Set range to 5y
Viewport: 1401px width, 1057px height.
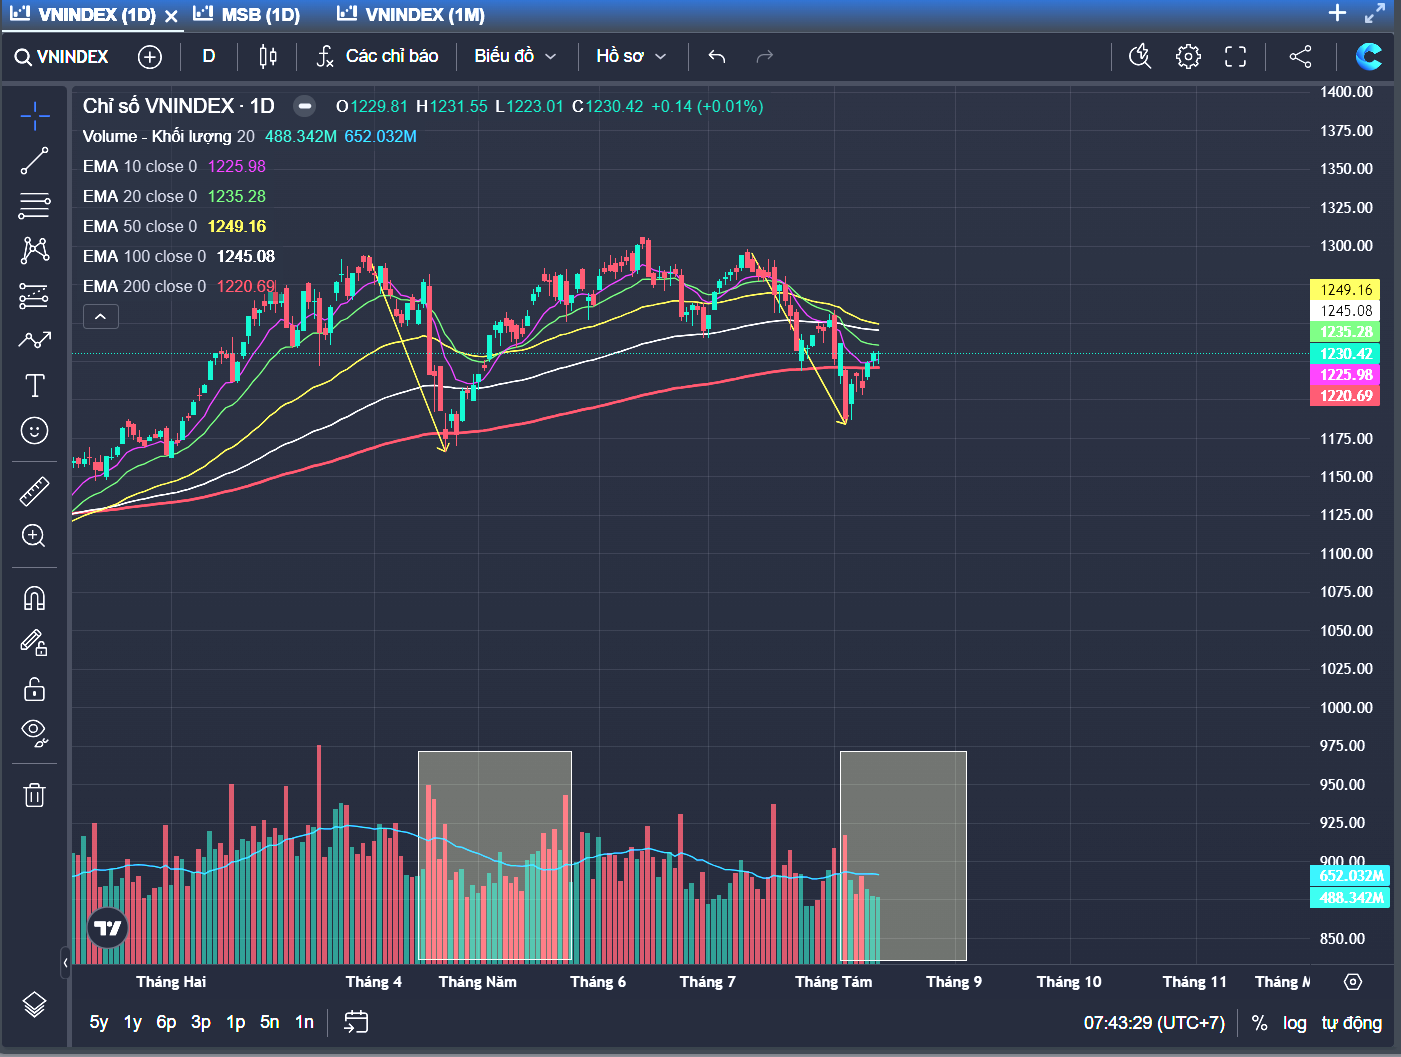[99, 1022]
